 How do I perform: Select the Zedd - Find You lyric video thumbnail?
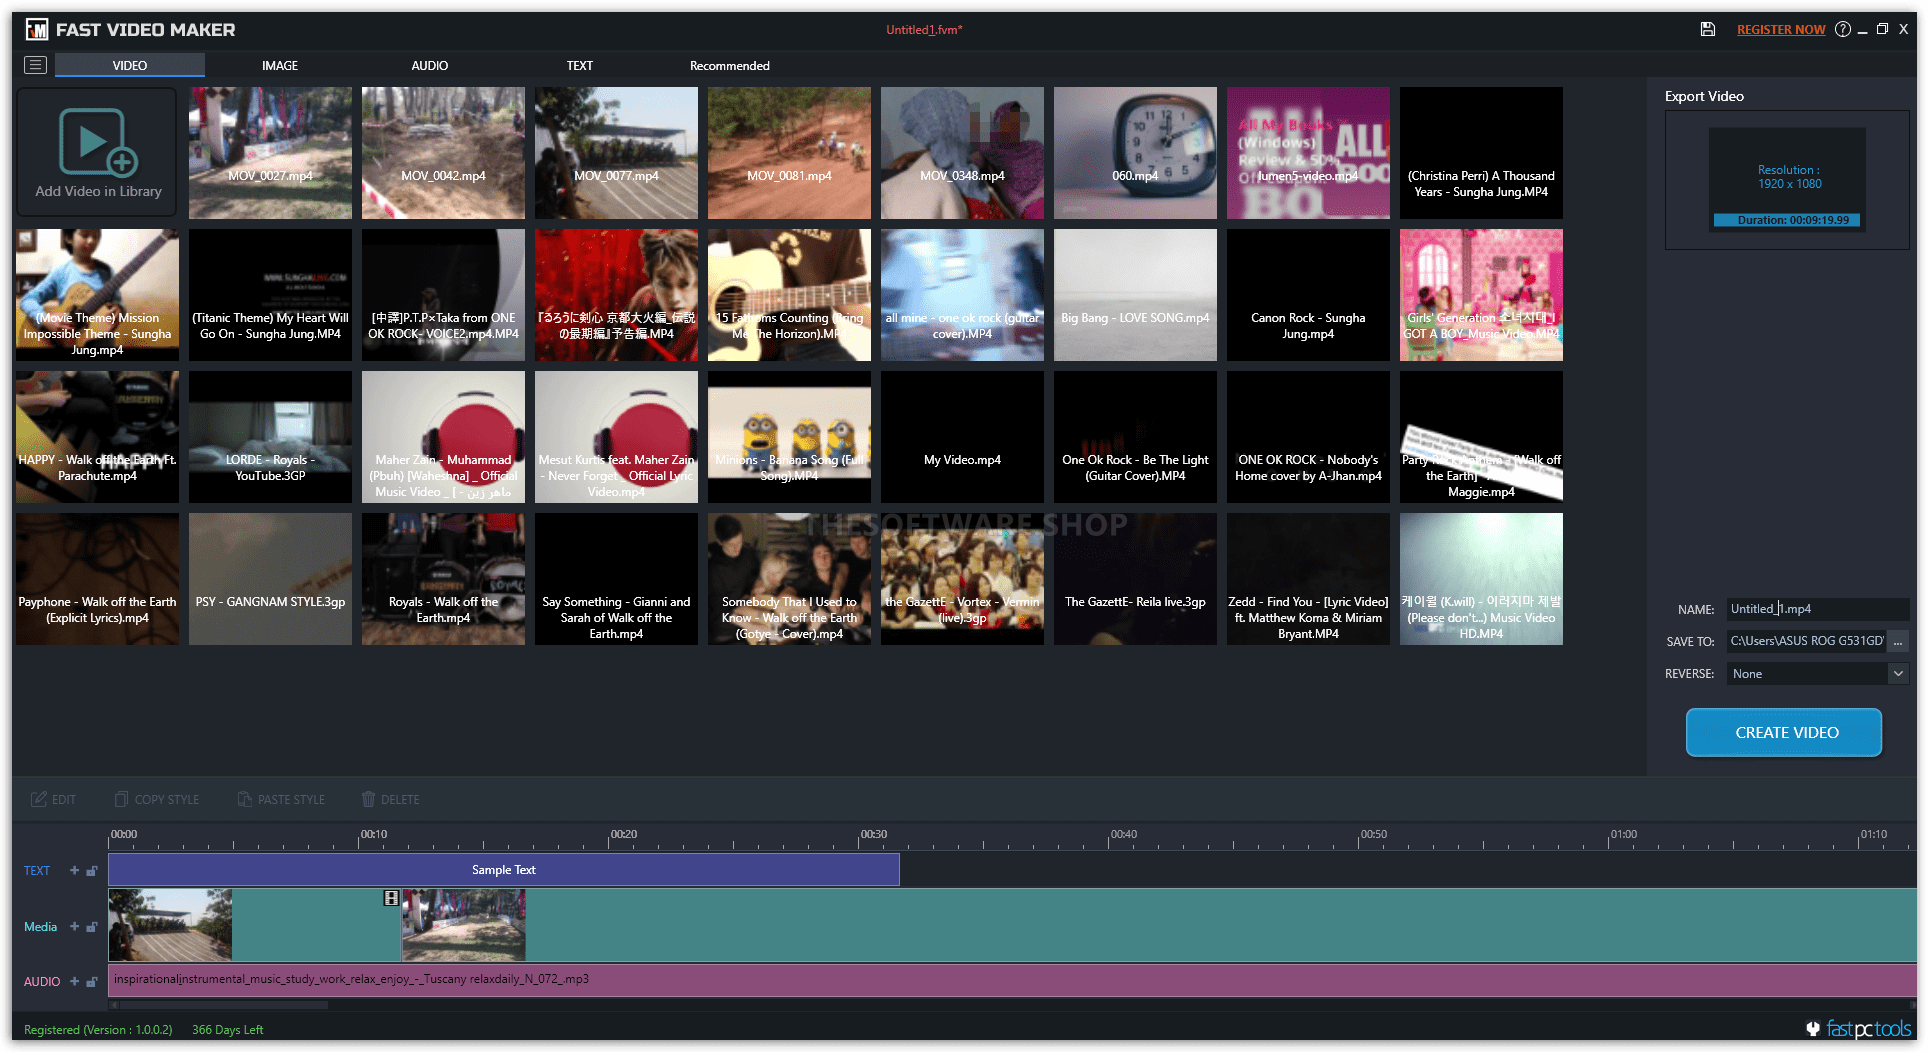click(1308, 579)
